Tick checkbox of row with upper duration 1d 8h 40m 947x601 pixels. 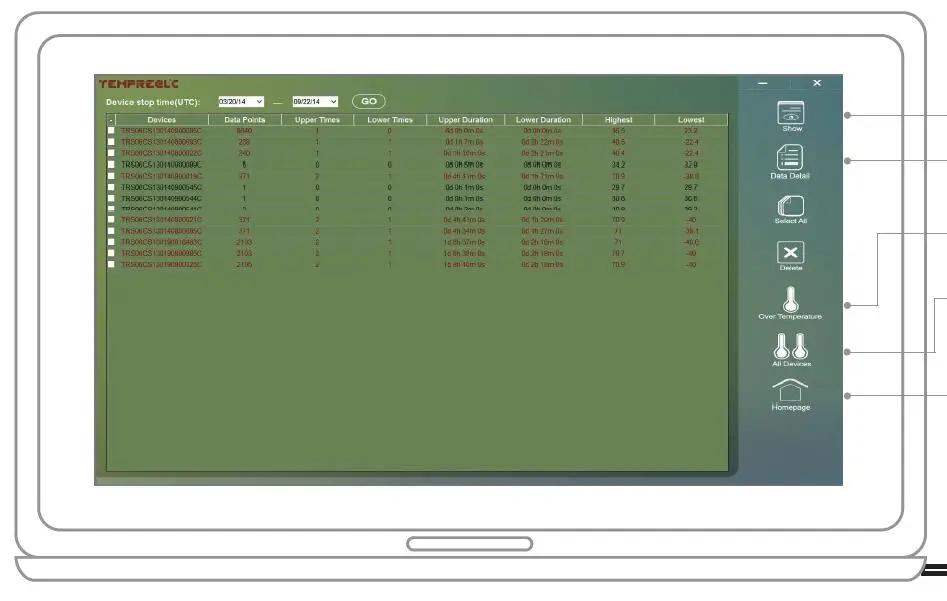pyautogui.click(x=111, y=264)
